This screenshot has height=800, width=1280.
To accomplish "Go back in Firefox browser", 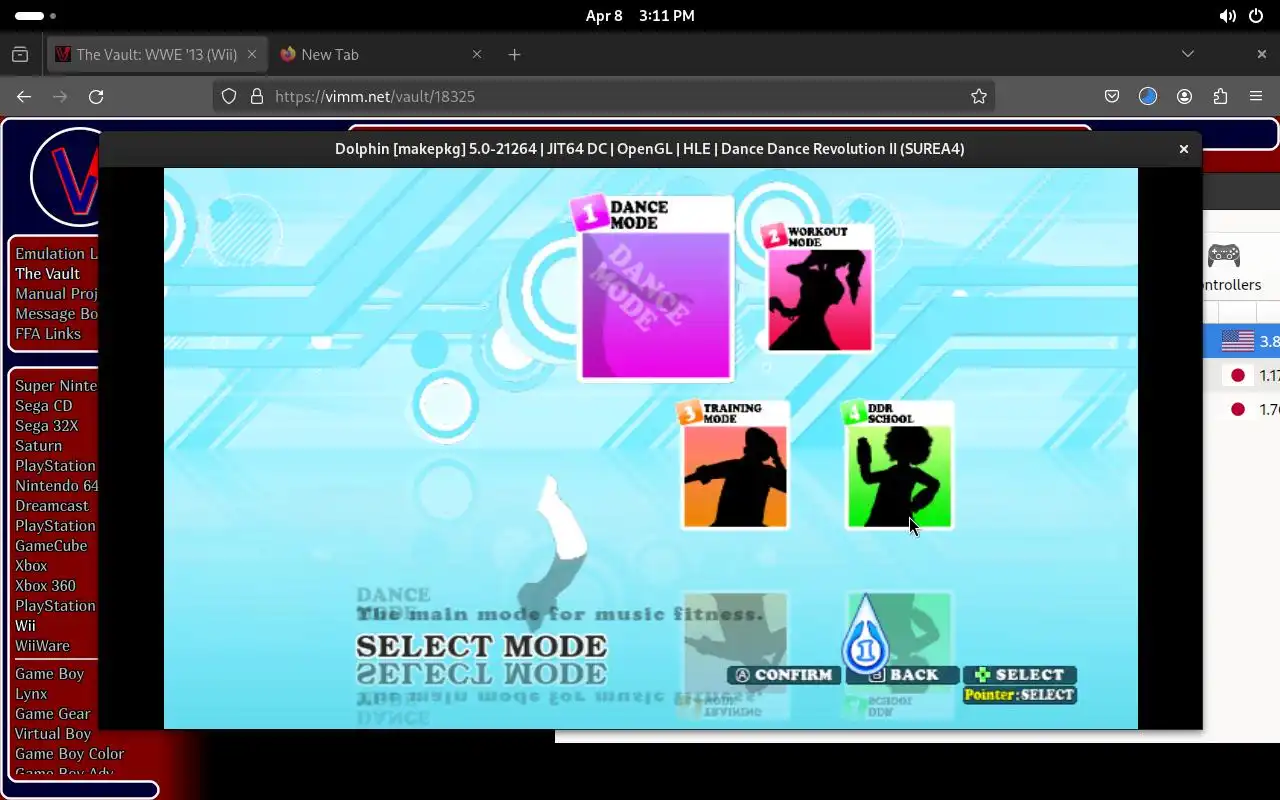I will click(24, 96).
